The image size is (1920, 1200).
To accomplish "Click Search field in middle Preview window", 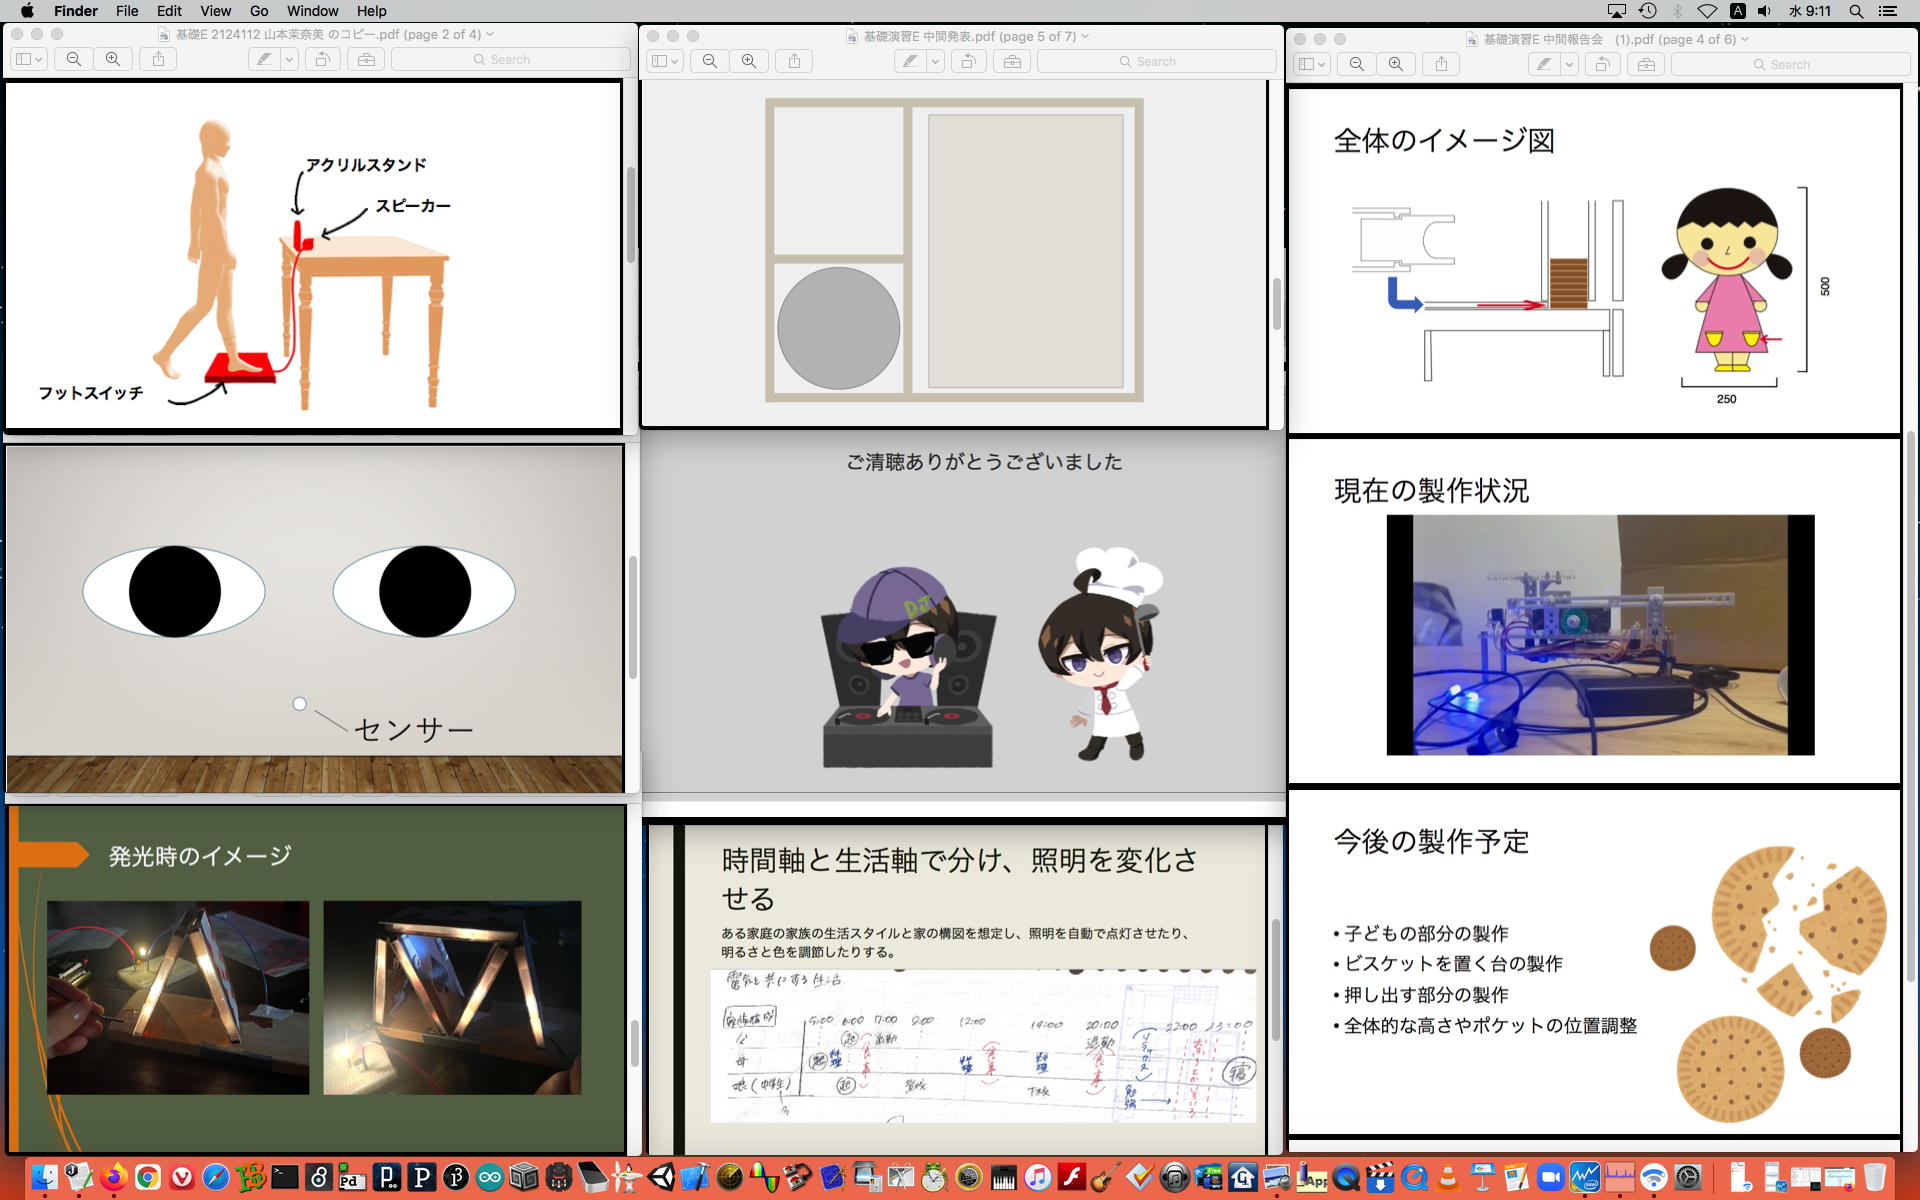I will [x=1156, y=61].
